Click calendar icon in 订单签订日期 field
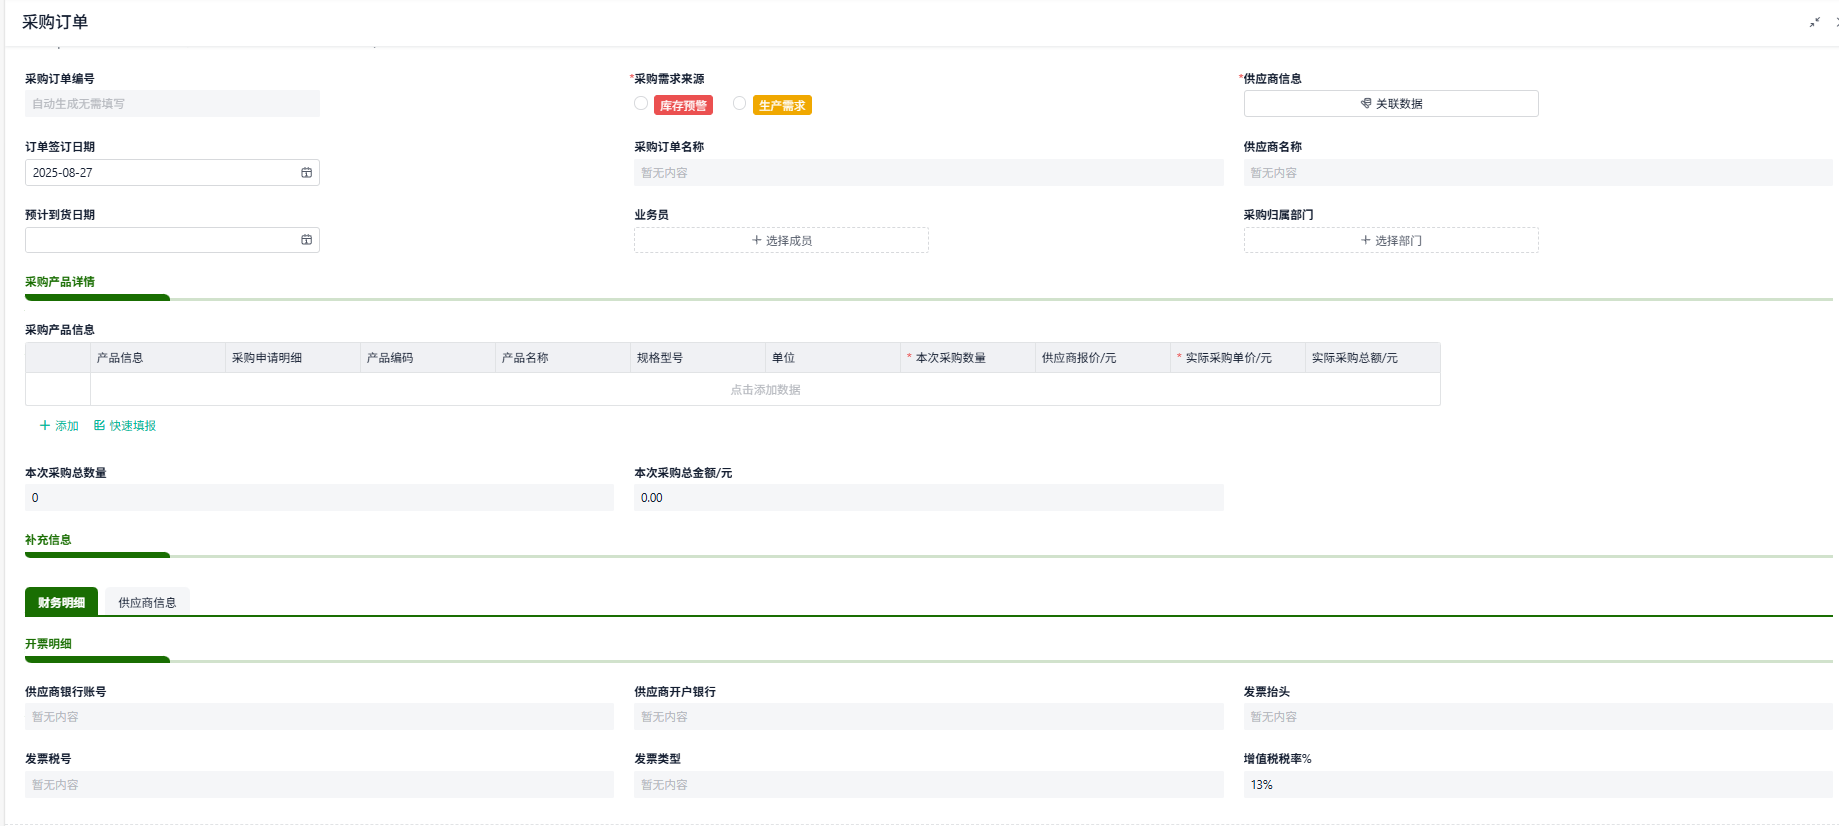The height and width of the screenshot is (826, 1839). (306, 173)
